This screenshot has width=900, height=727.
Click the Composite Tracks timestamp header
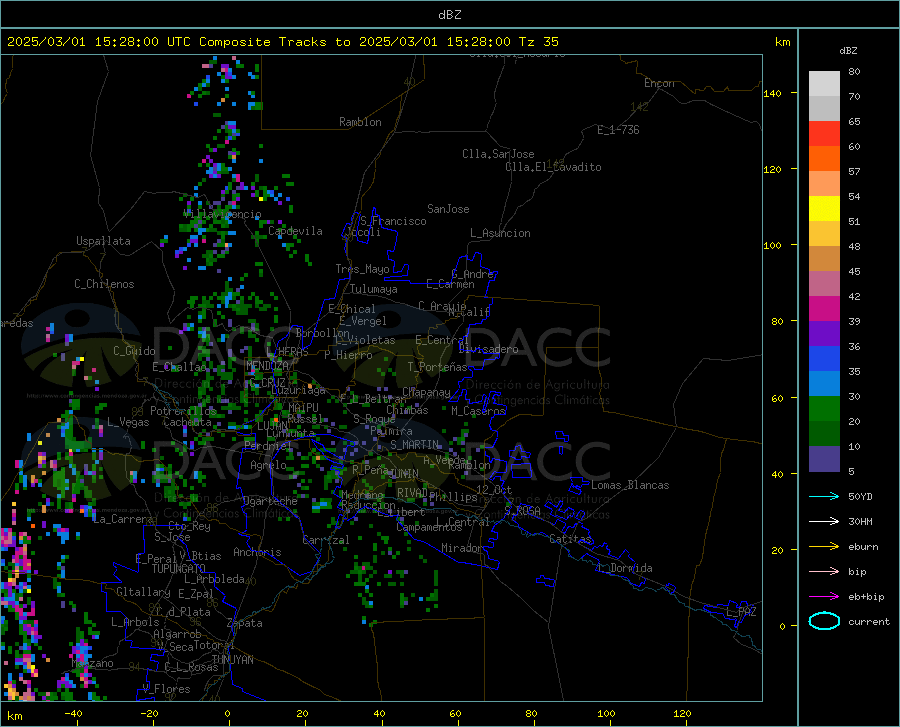(x=282, y=42)
